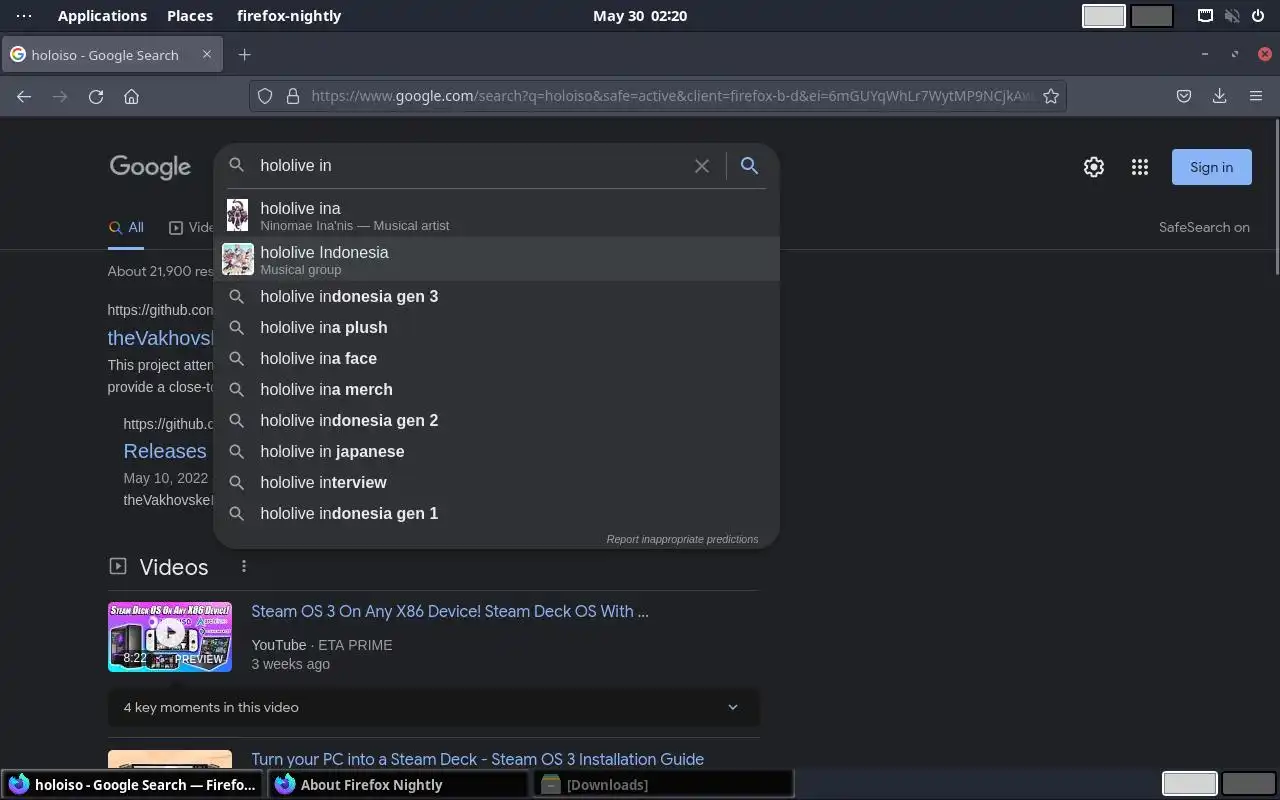Screen dimensions: 1280x800
Task: Save the page to Pocket
Action: coord(1184,96)
